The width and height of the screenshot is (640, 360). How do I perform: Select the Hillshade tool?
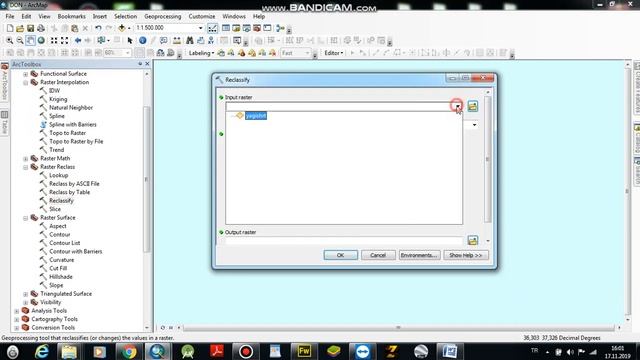pyautogui.click(x=60, y=277)
